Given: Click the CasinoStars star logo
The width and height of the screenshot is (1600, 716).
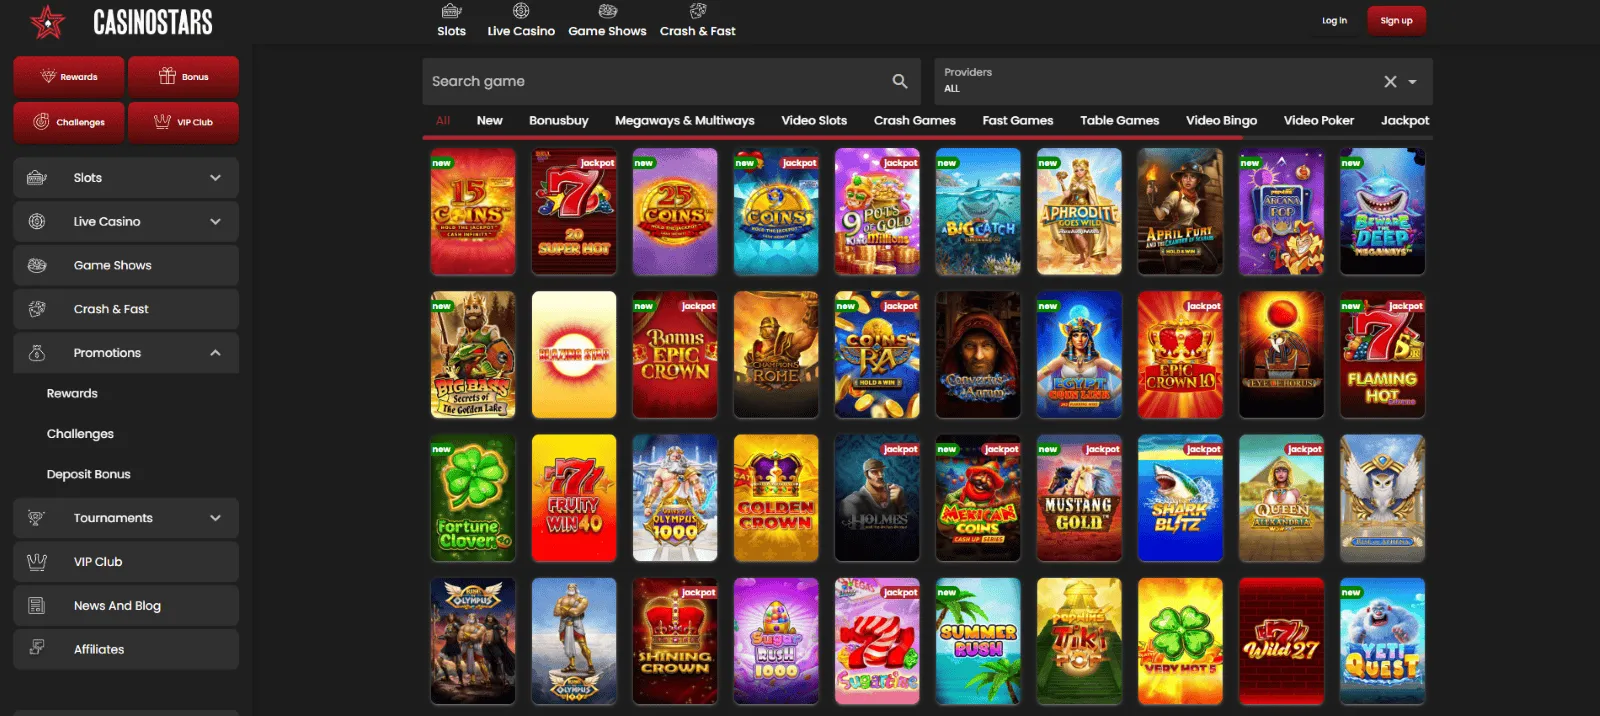Looking at the screenshot, I should click(47, 22).
